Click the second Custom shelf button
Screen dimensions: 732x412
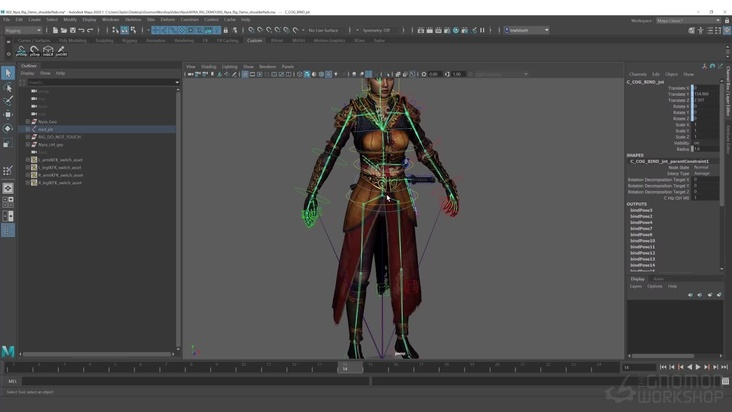(35, 51)
